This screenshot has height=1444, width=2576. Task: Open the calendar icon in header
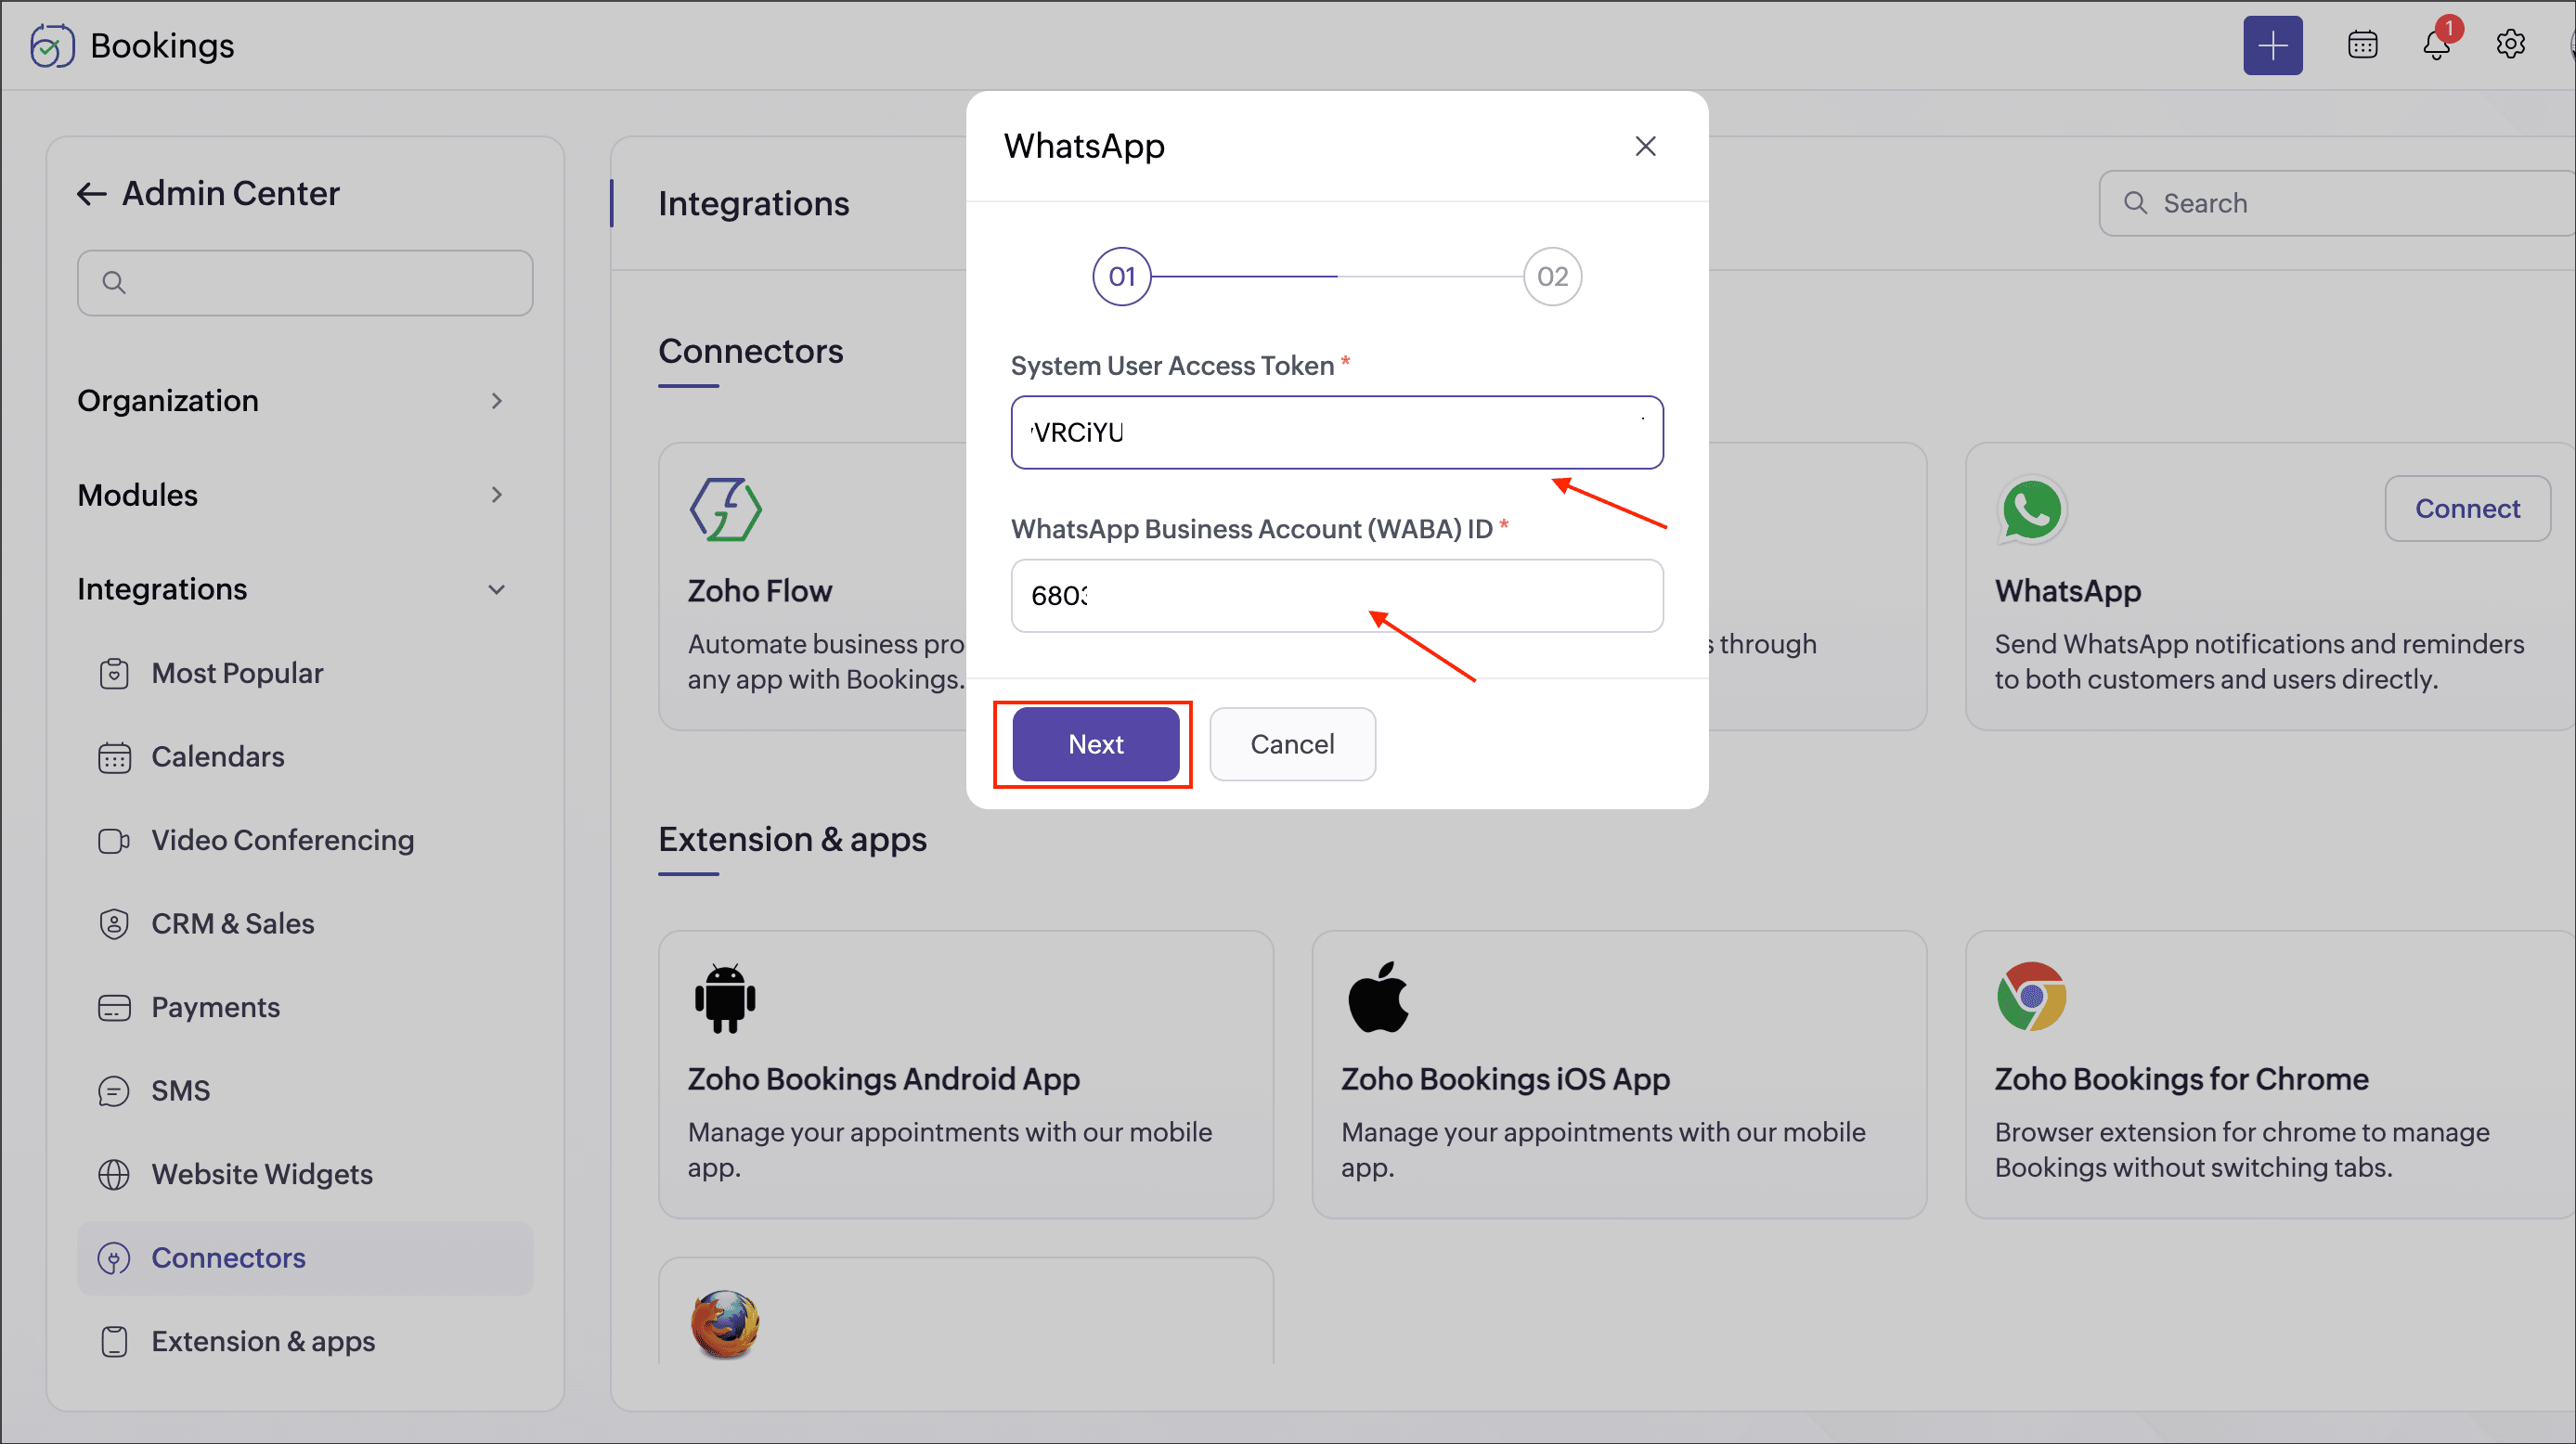pos(2362,45)
